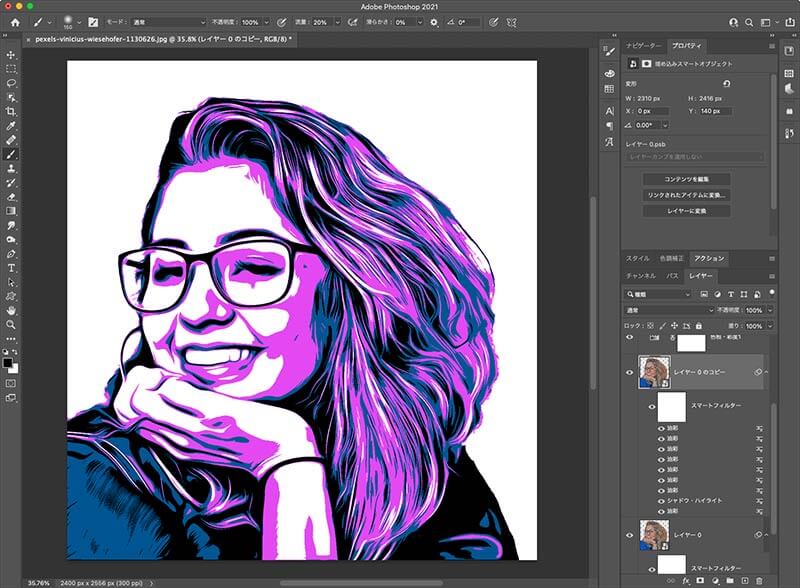Toggle smart filters visibility on copy layer

point(652,407)
